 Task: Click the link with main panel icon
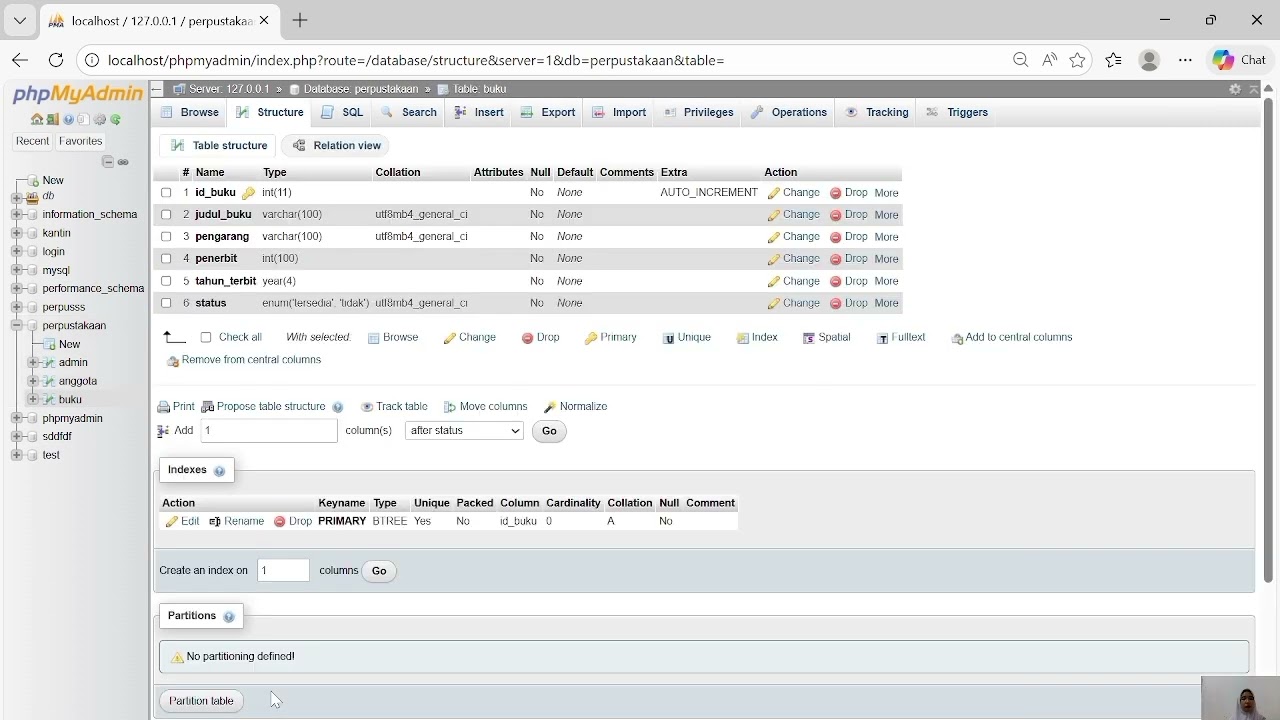coord(123,162)
